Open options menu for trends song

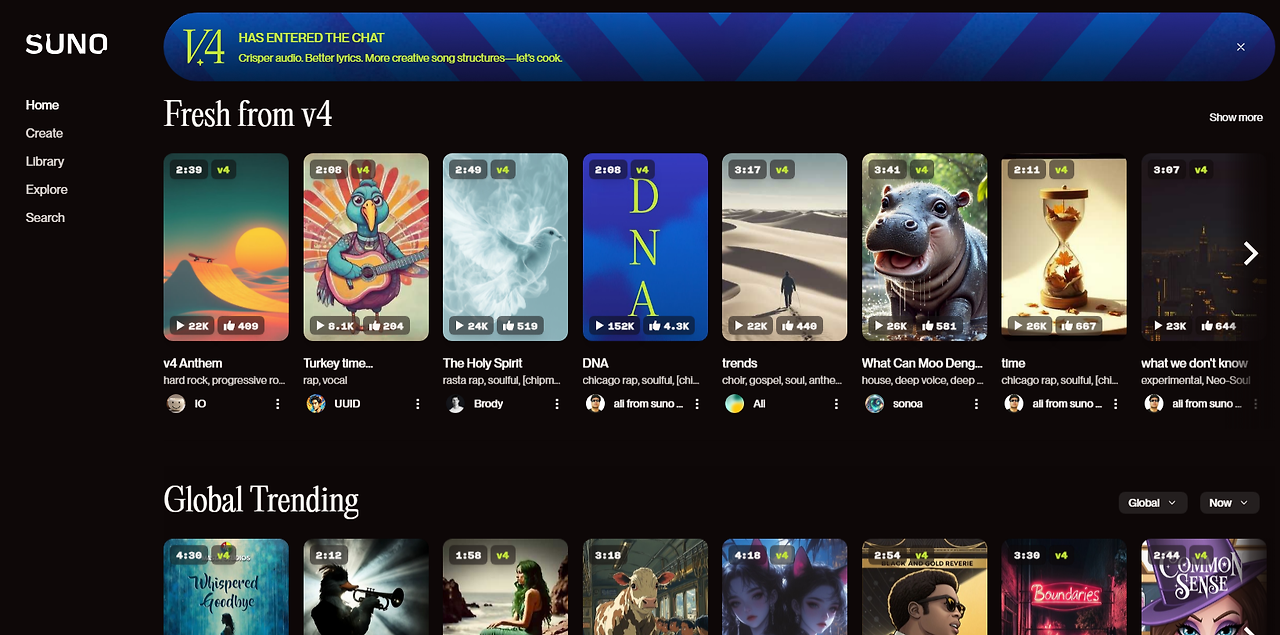(x=836, y=404)
